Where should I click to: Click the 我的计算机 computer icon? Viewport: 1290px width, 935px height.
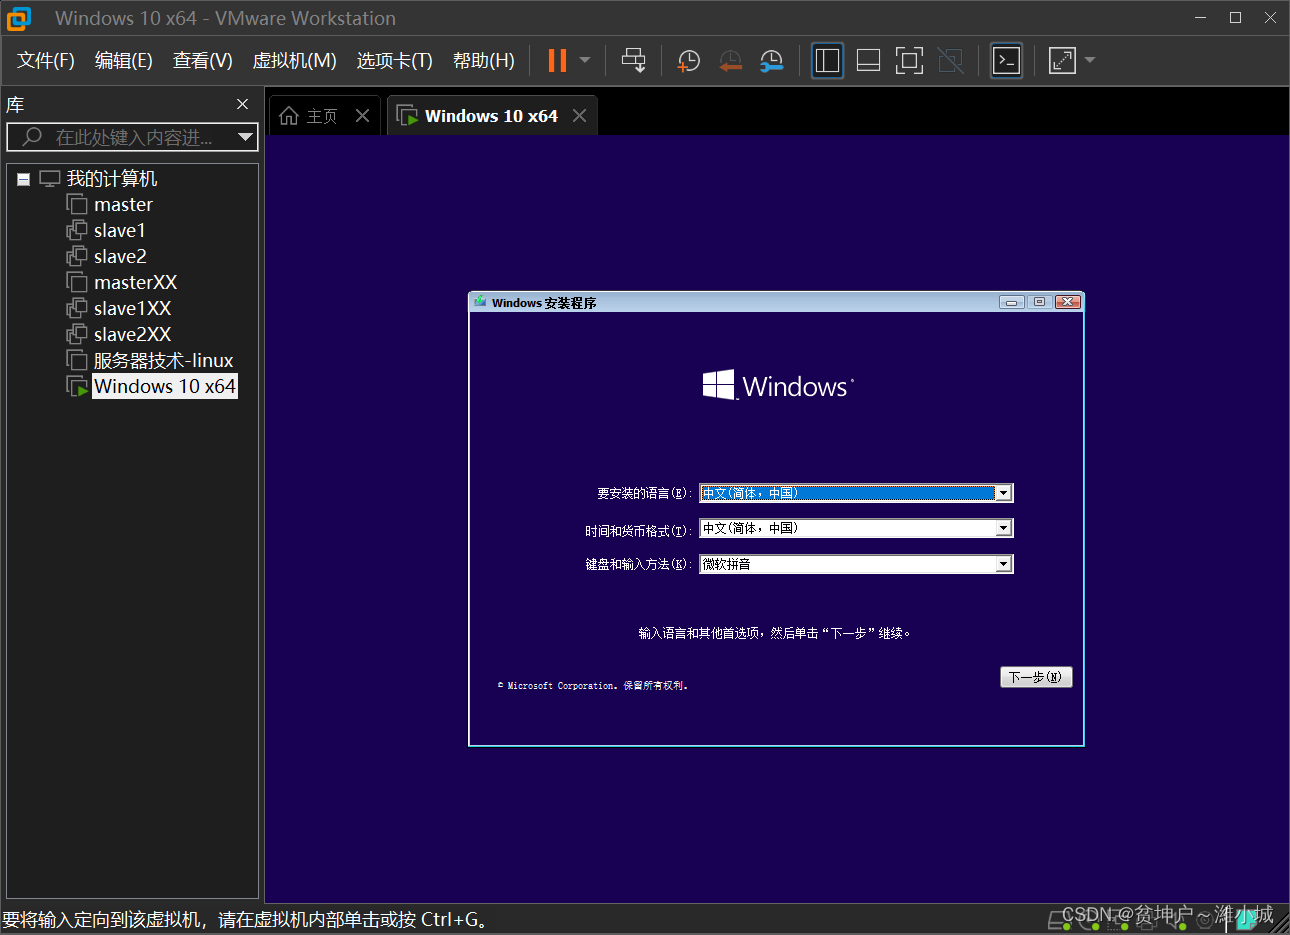50,179
